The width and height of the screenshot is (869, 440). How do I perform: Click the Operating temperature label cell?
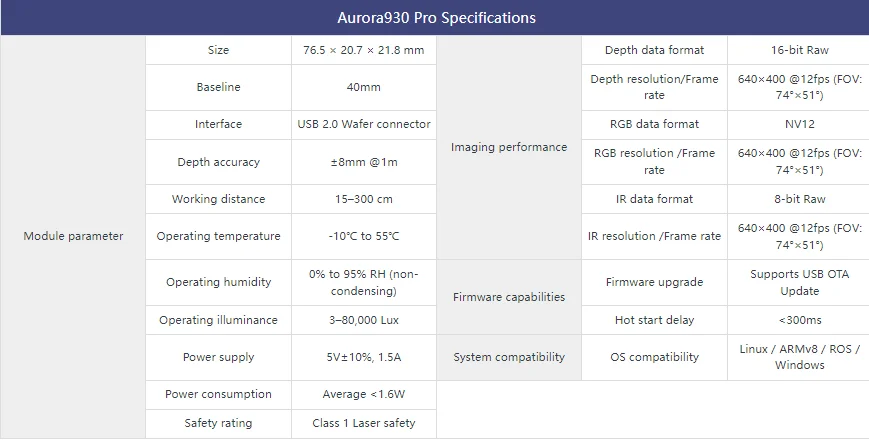tap(218, 237)
